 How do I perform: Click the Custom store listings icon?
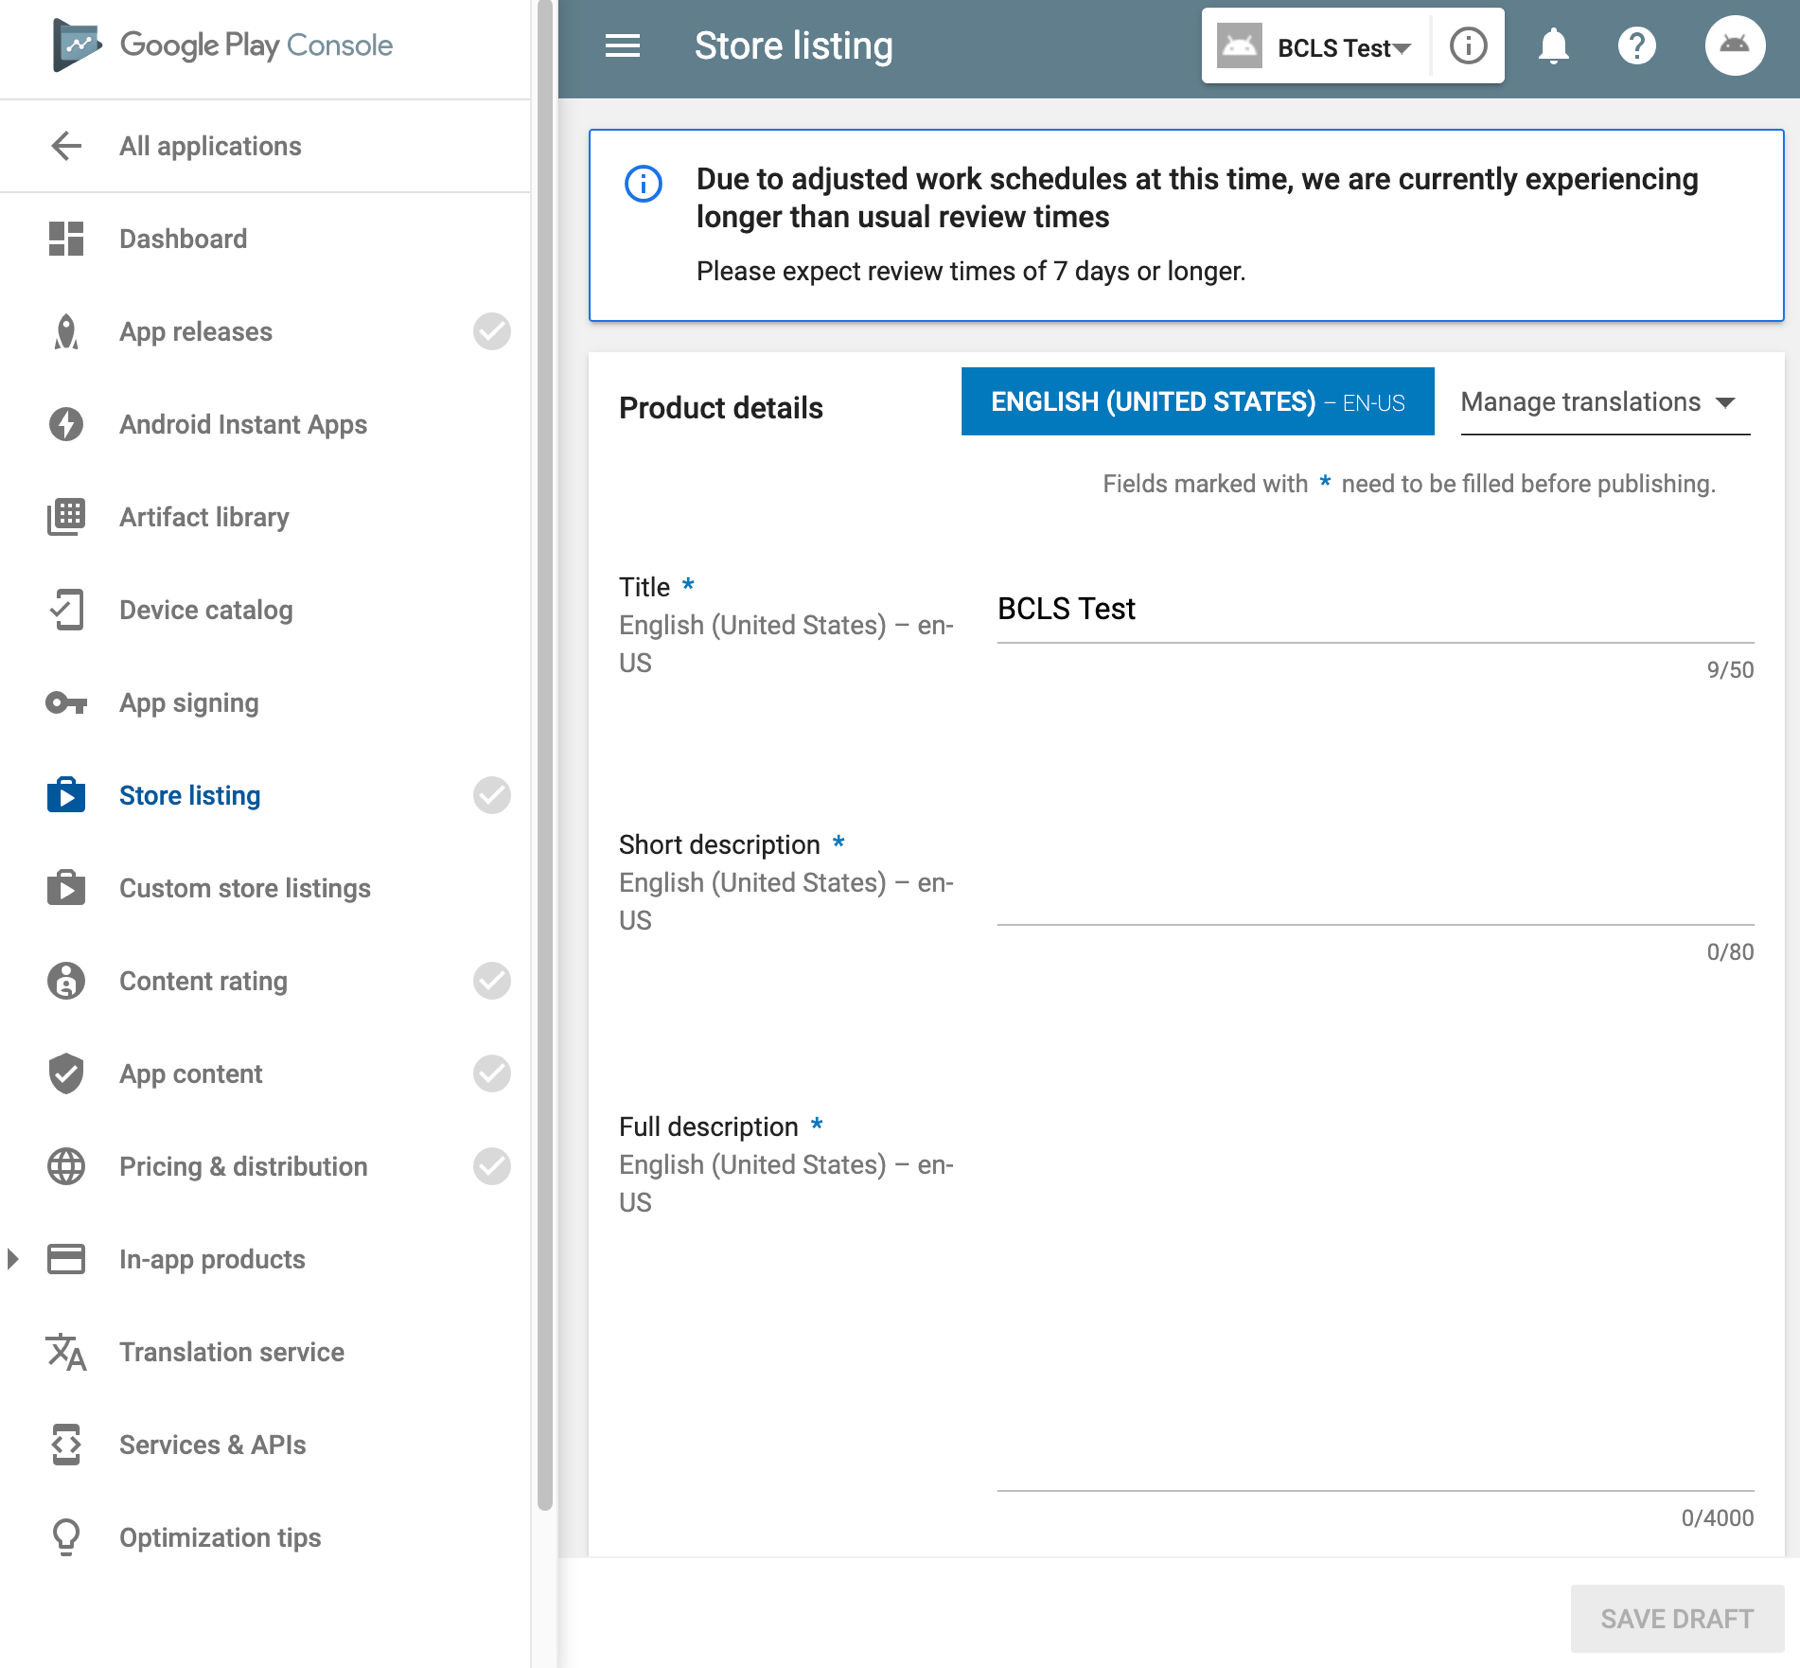tap(66, 888)
